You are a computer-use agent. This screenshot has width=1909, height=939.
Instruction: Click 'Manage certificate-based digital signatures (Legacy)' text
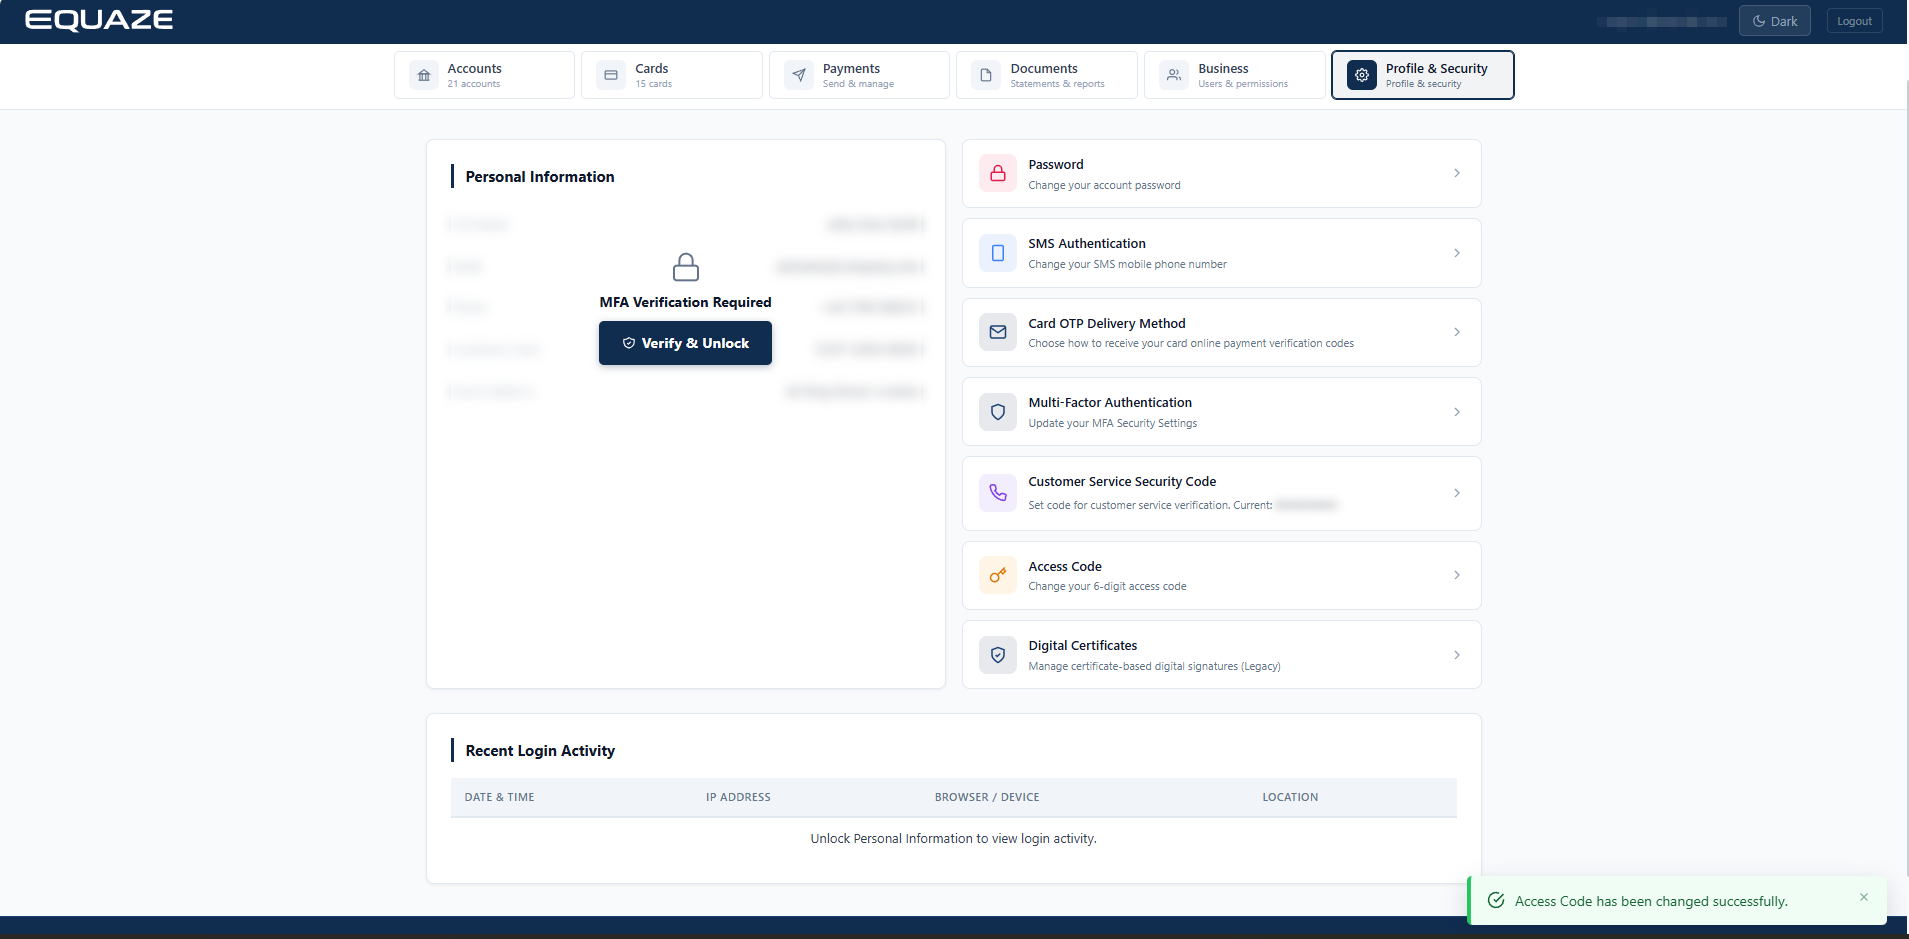point(1154,666)
